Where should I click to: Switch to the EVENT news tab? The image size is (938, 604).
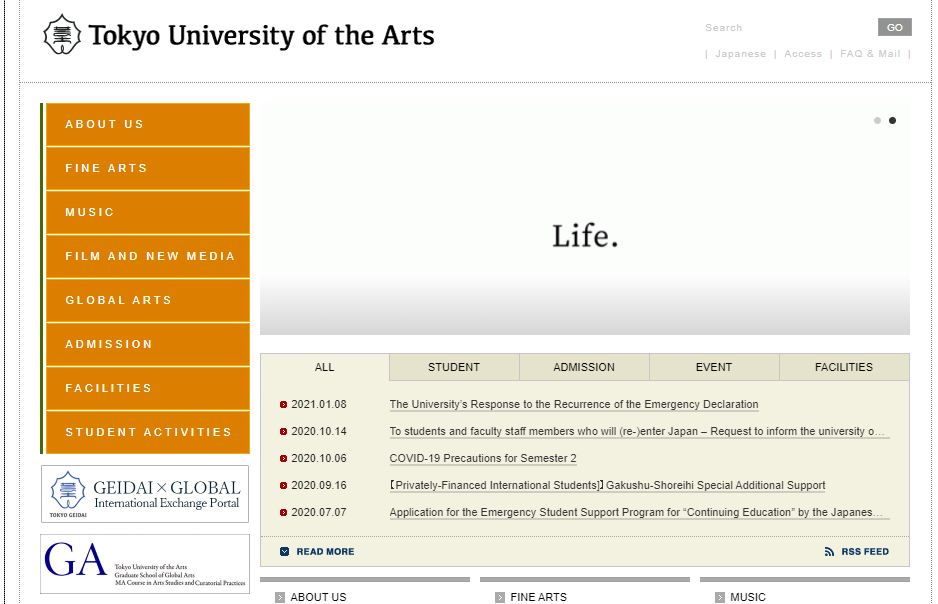714,367
